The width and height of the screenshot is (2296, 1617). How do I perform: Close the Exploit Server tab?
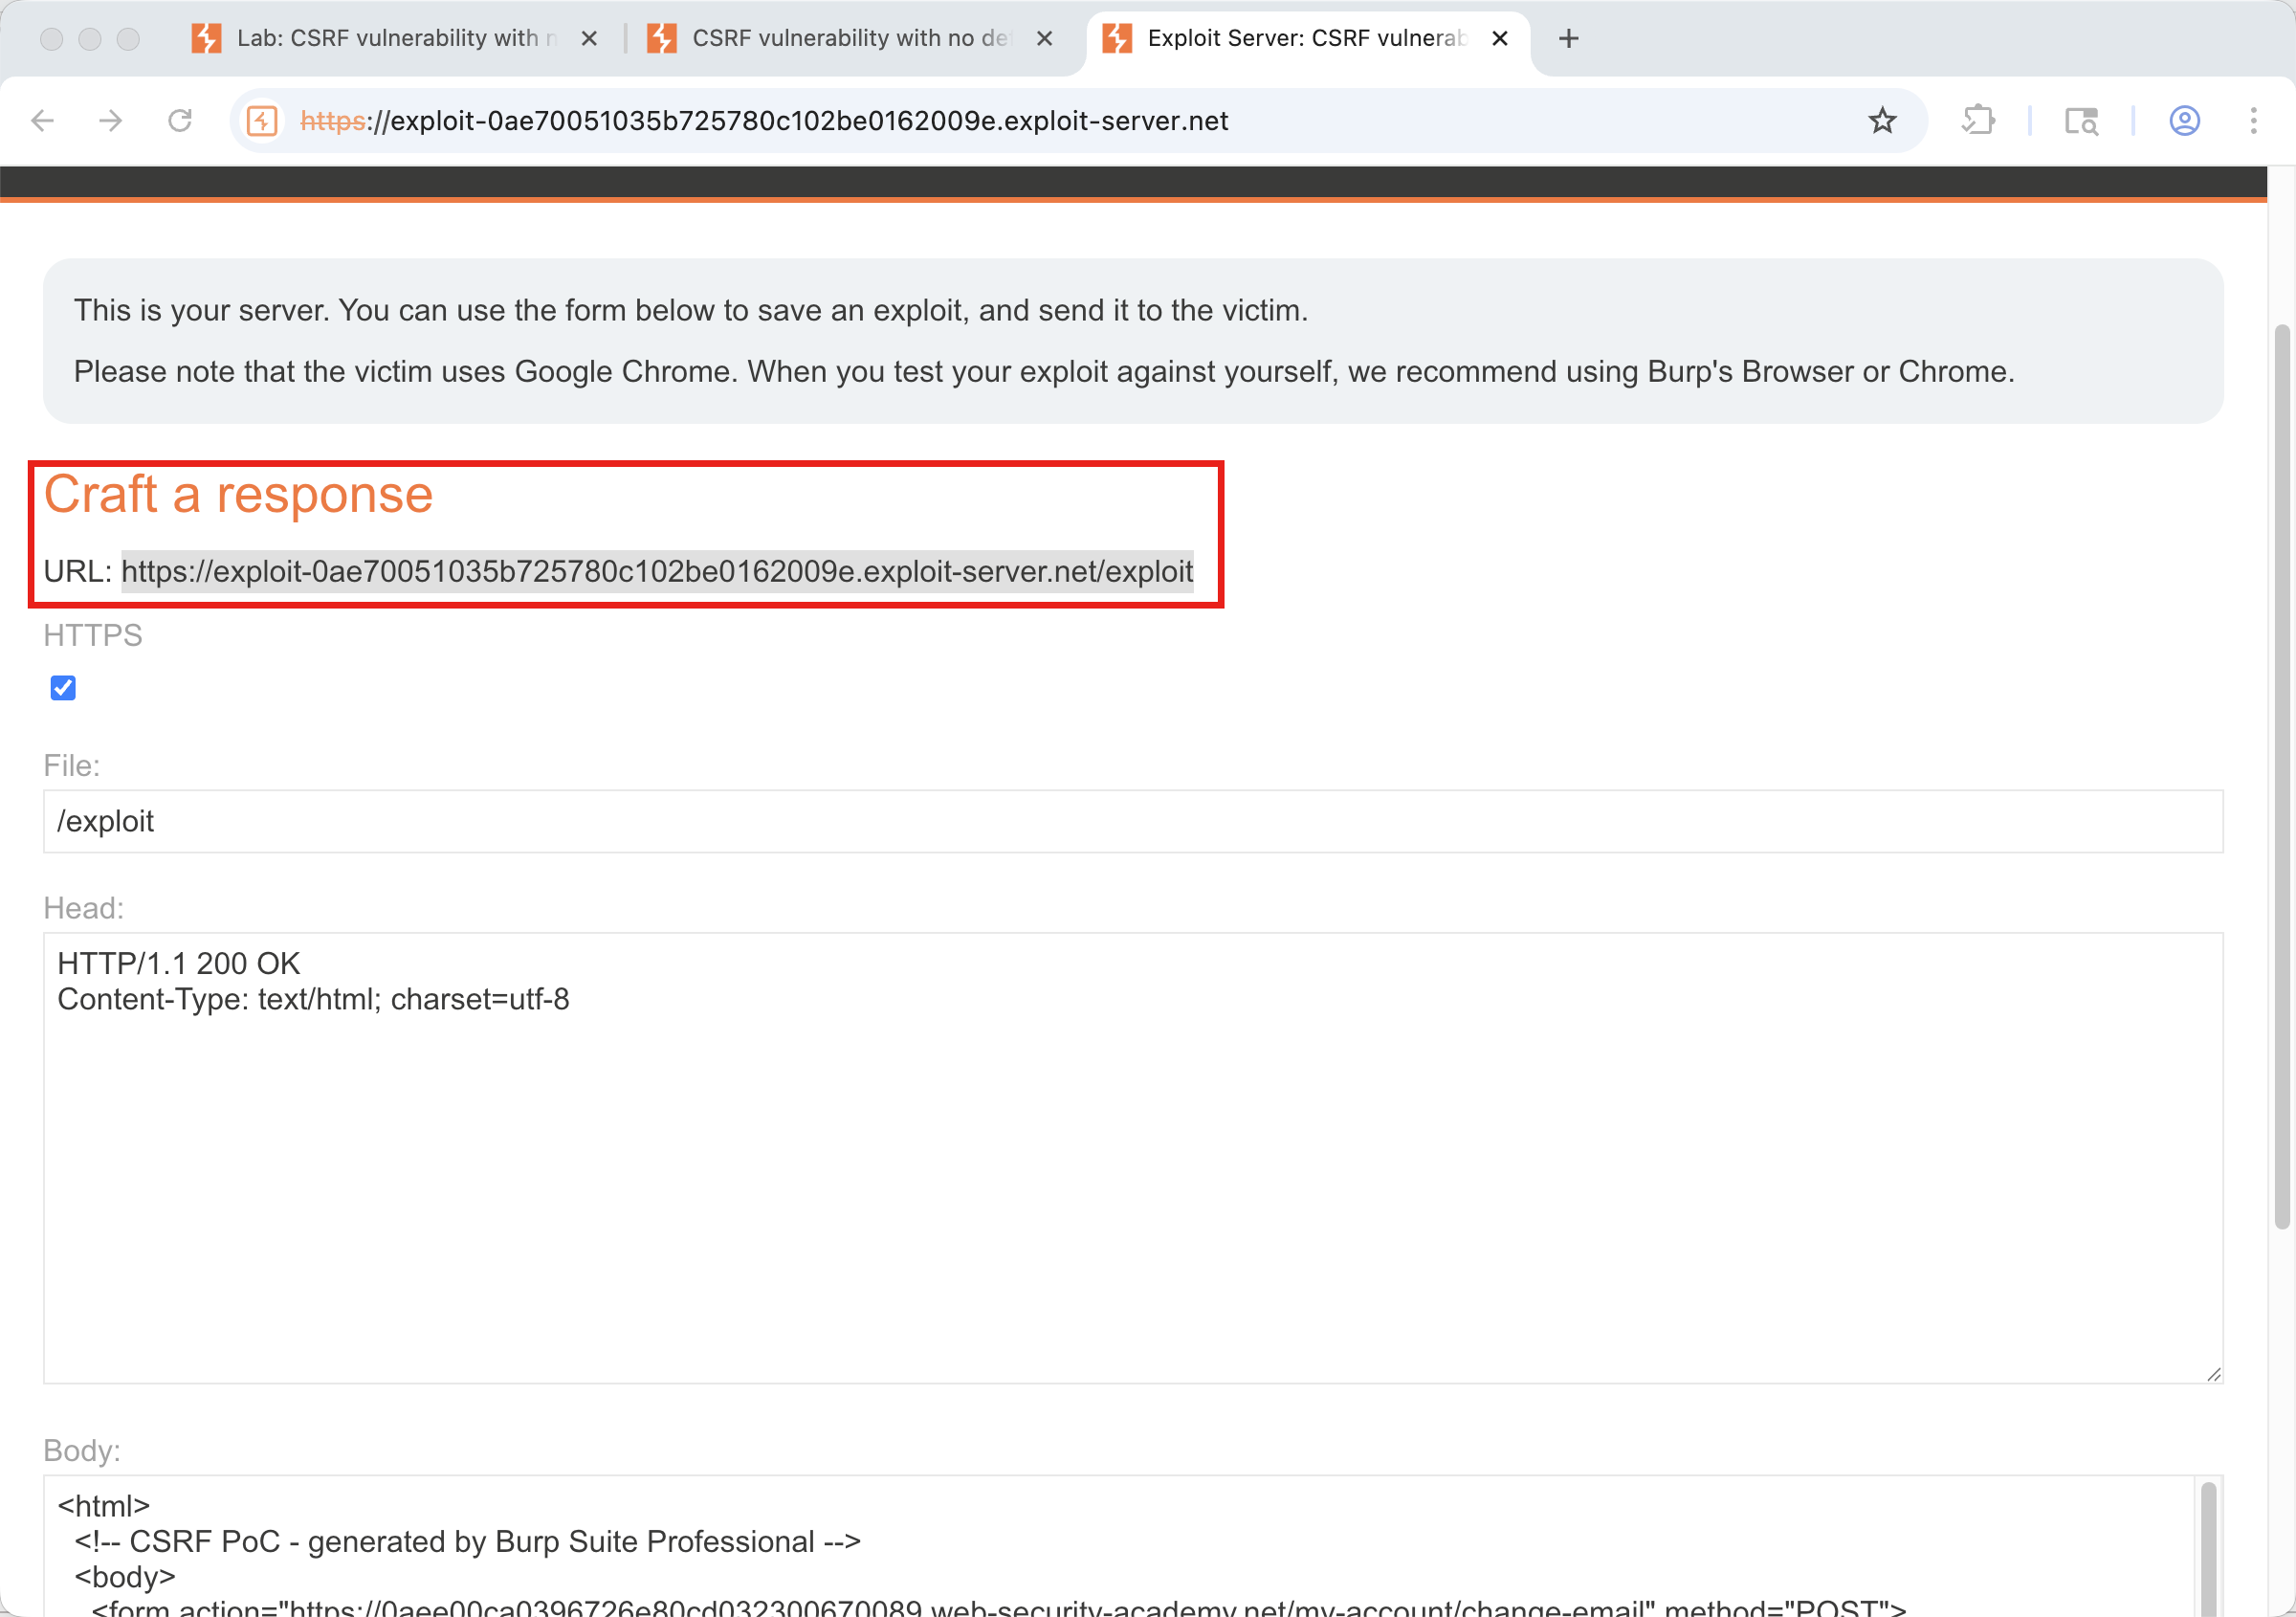[x=1499, y=38]
